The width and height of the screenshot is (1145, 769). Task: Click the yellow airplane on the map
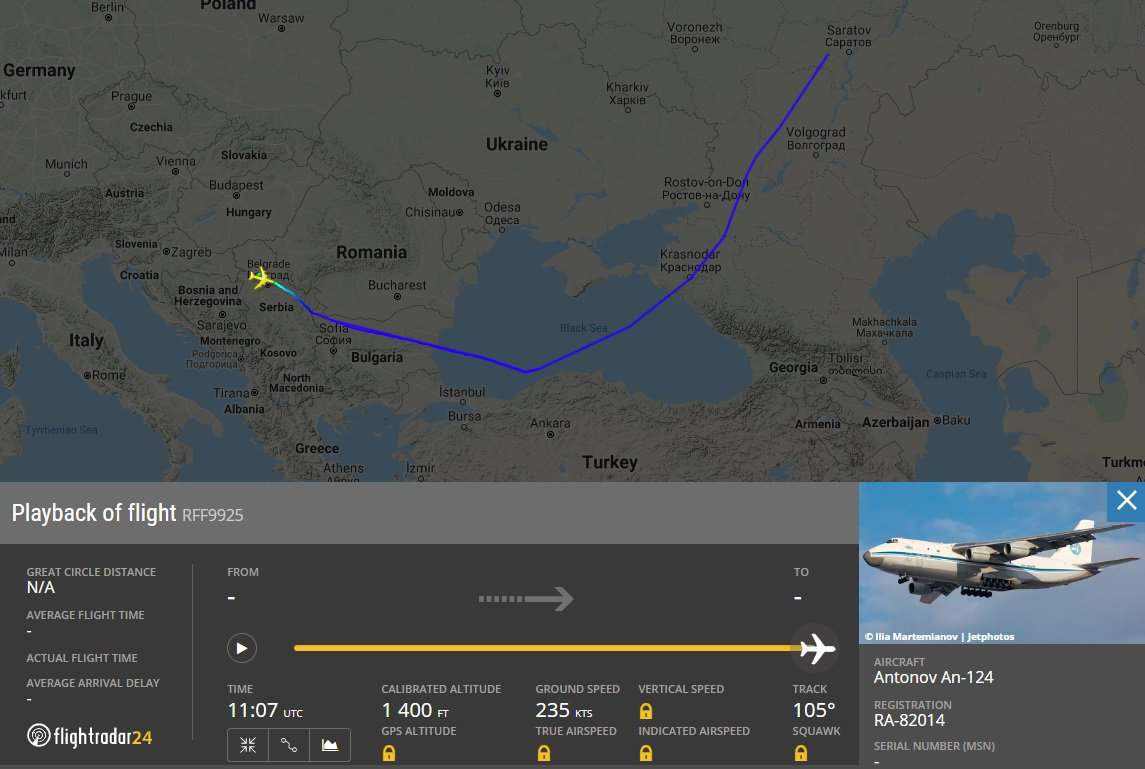point(261,278)
